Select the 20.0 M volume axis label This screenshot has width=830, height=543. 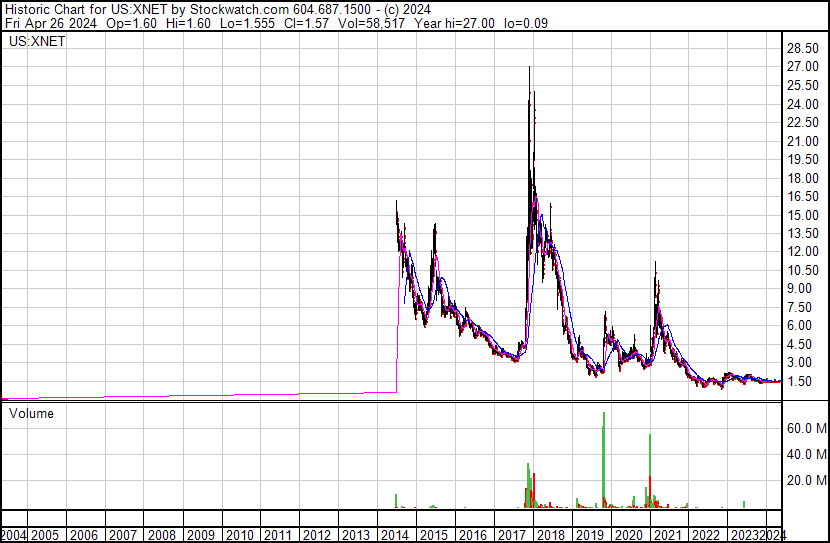point(805,480)
